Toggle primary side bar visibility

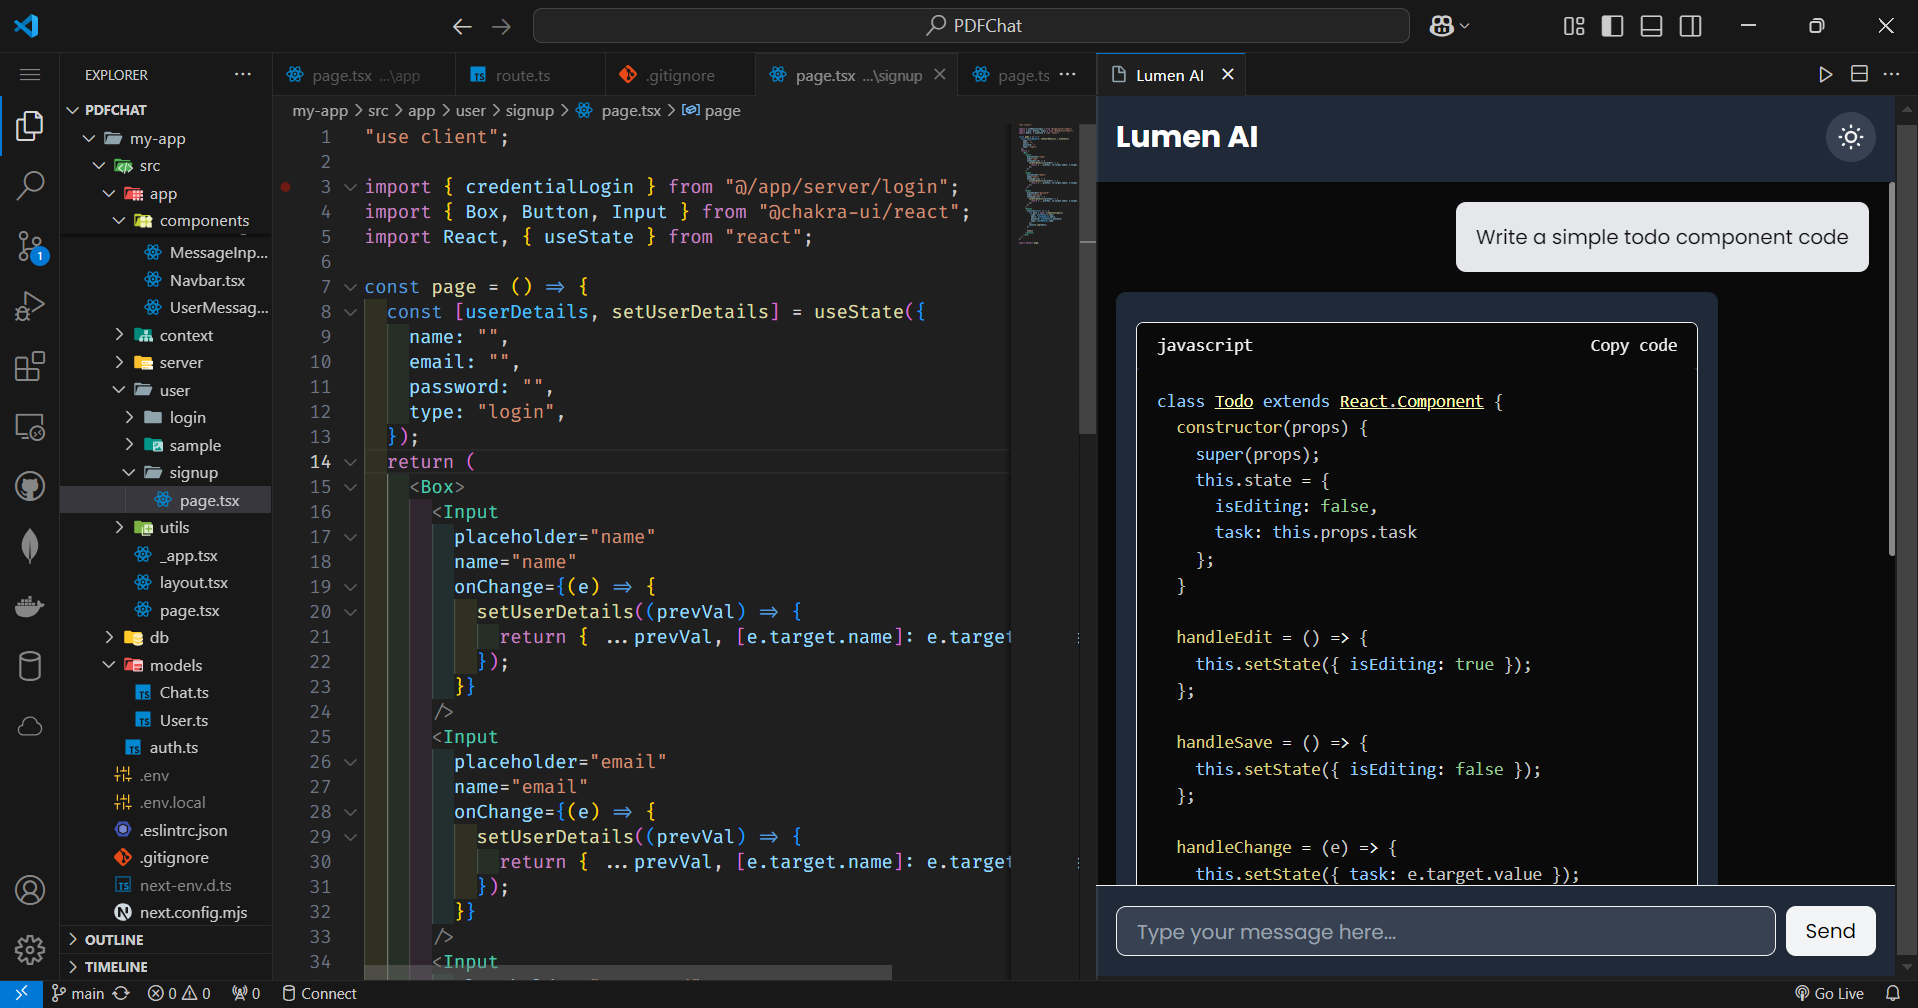[x=1612, y=26]
